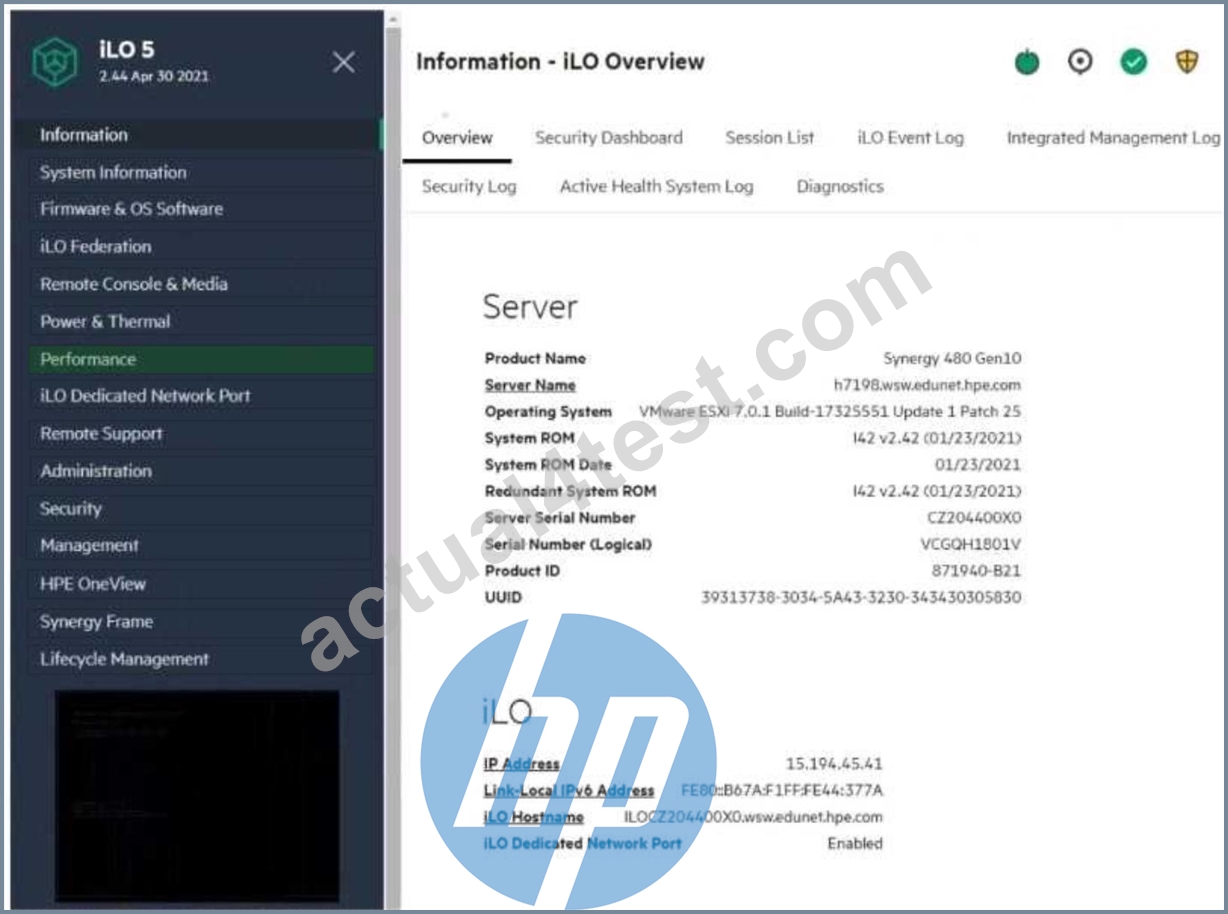Click the iLO Dedicated Network Port link

(582, 844)
